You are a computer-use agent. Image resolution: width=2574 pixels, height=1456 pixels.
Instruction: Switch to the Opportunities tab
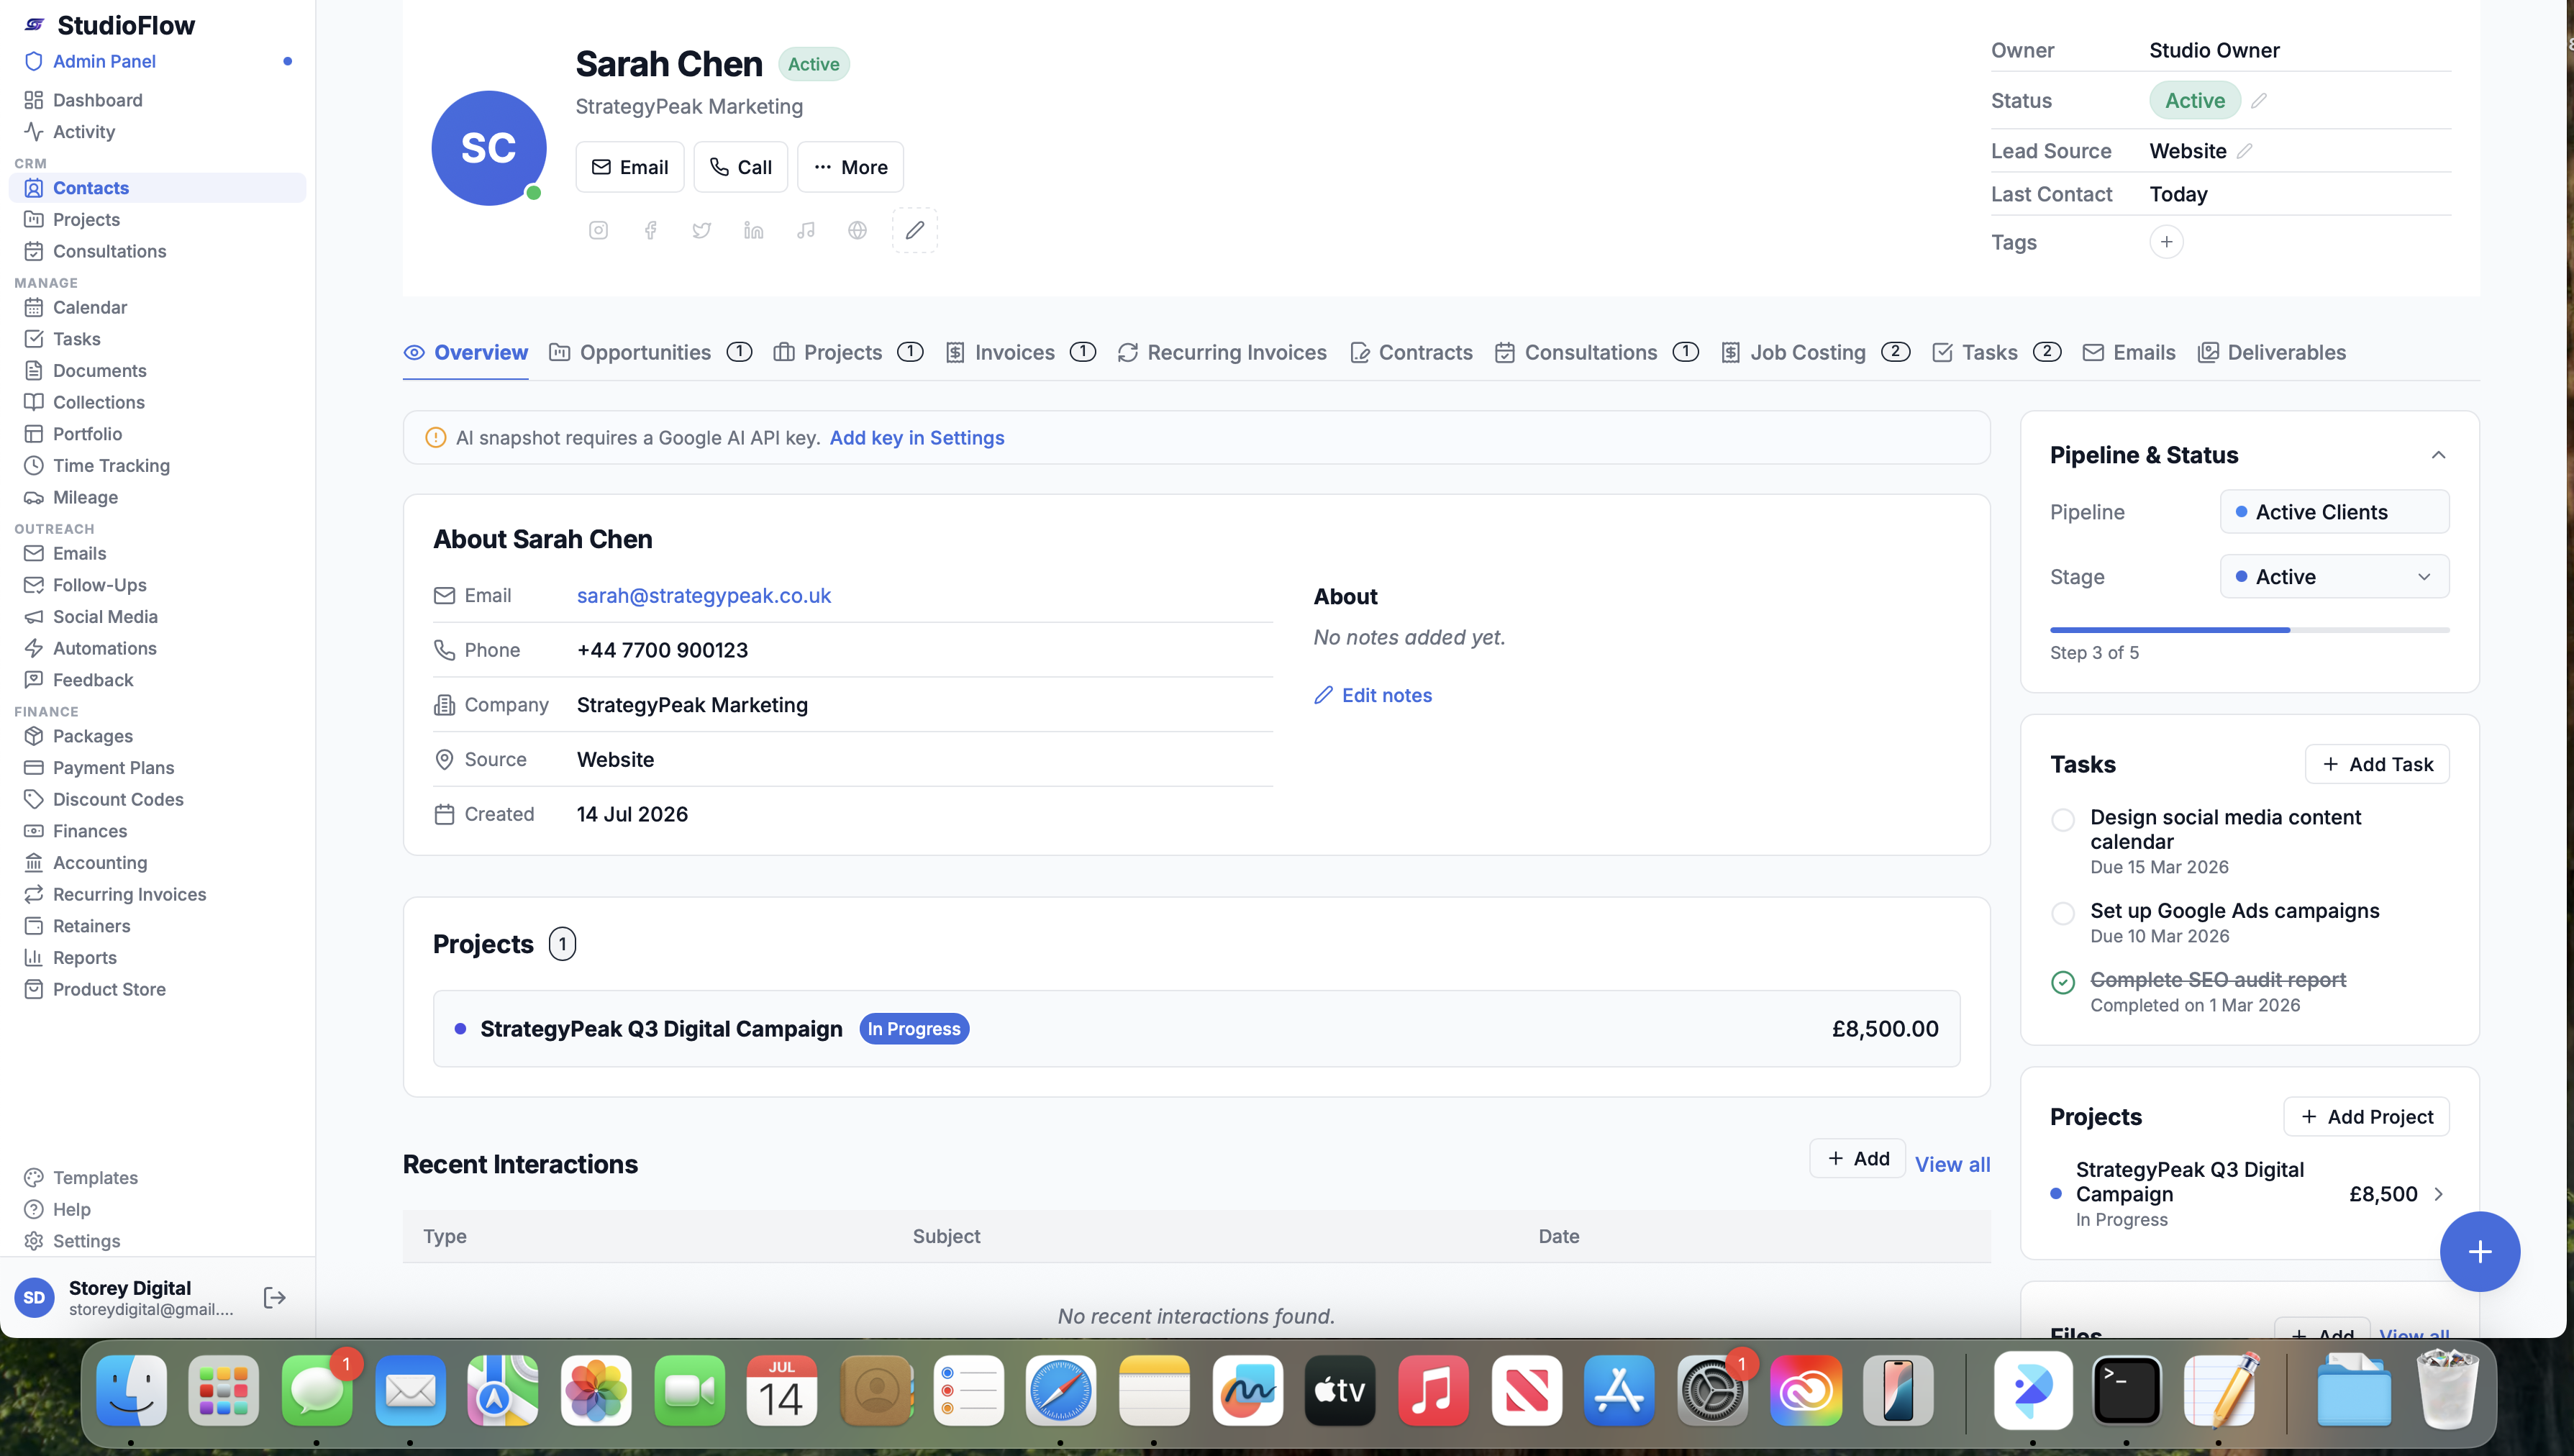click(x=650, y=352)
